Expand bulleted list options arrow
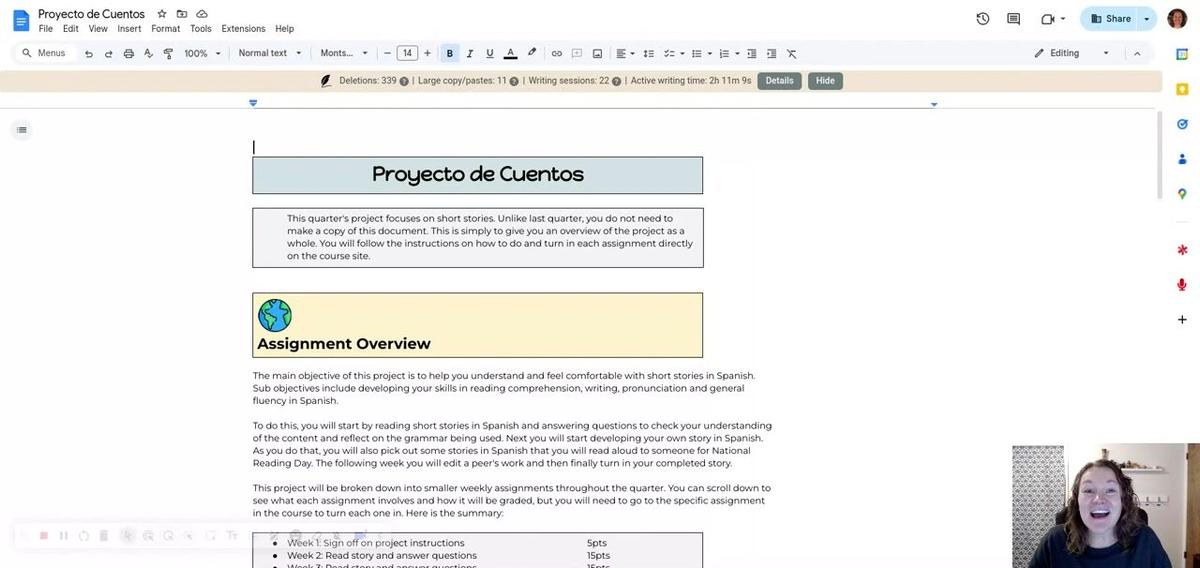1200x568 pixels. click(710, 53)
